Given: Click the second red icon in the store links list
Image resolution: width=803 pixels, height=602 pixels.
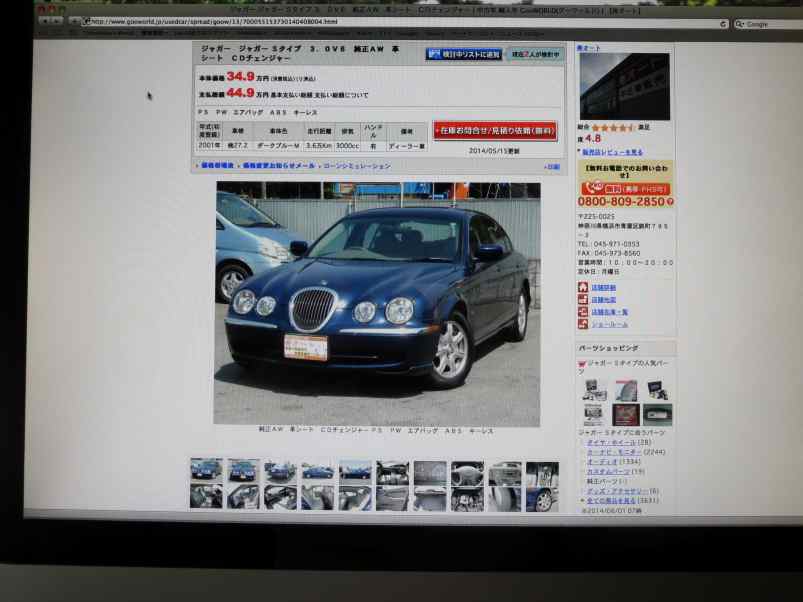Looking at the screenshot, I should 583,299.
